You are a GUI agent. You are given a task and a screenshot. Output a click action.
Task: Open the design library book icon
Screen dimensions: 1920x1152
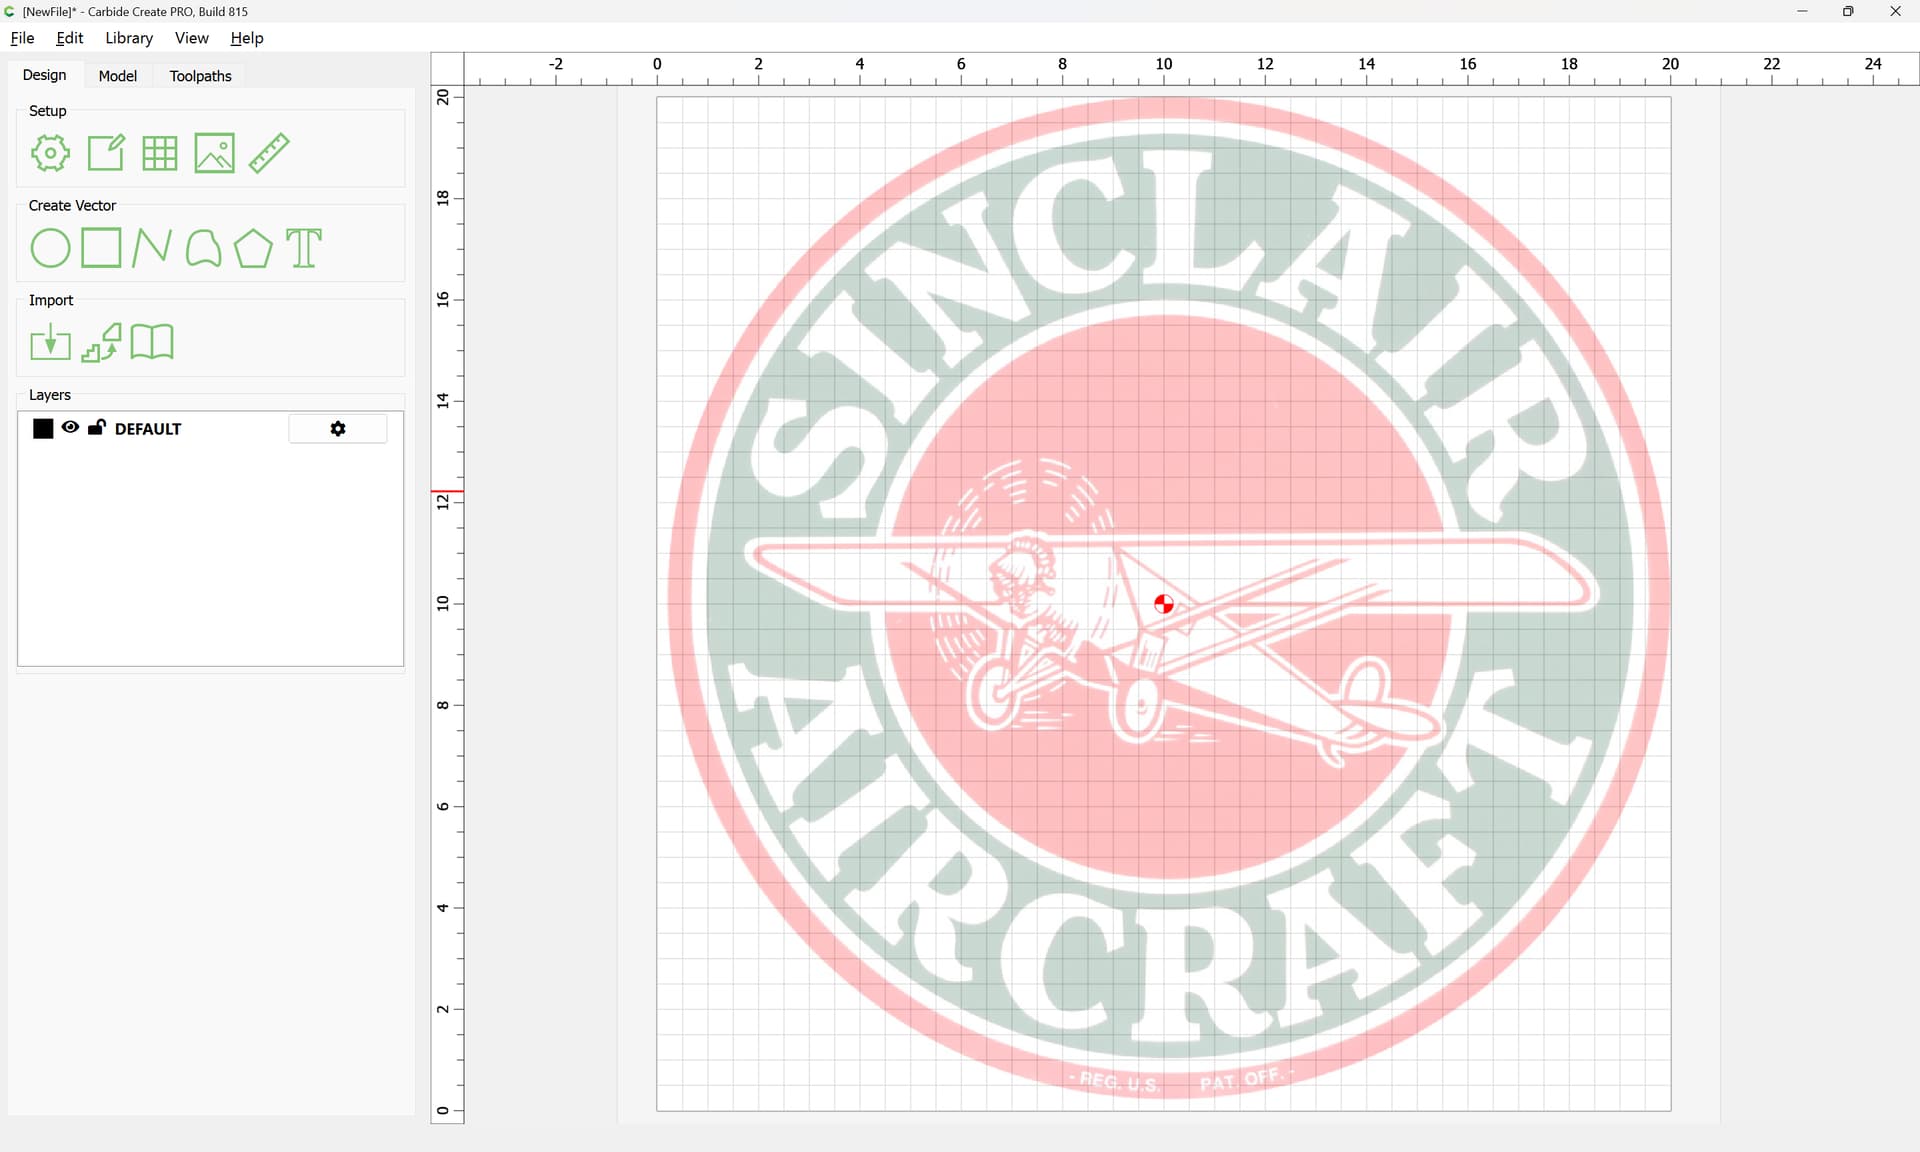(152, 342)
